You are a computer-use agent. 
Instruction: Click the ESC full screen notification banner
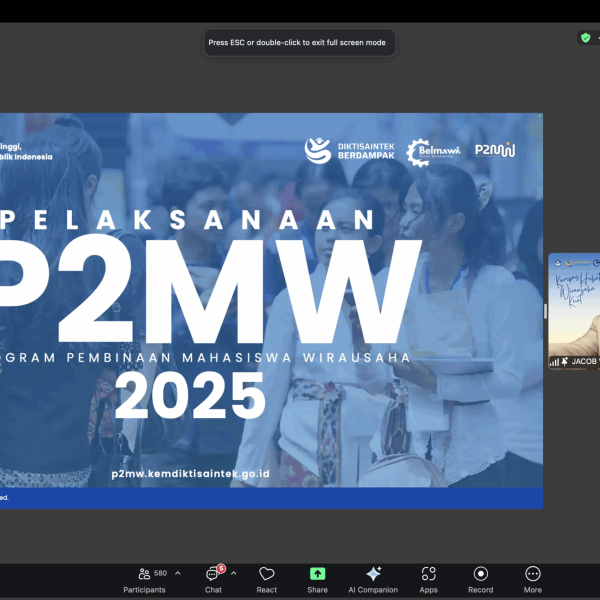(300, 42)
